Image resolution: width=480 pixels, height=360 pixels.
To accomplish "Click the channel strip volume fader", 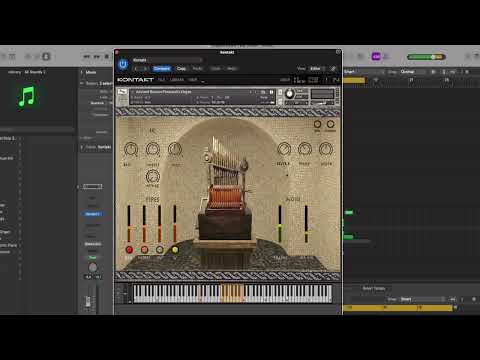I will [x=88, y=301].
